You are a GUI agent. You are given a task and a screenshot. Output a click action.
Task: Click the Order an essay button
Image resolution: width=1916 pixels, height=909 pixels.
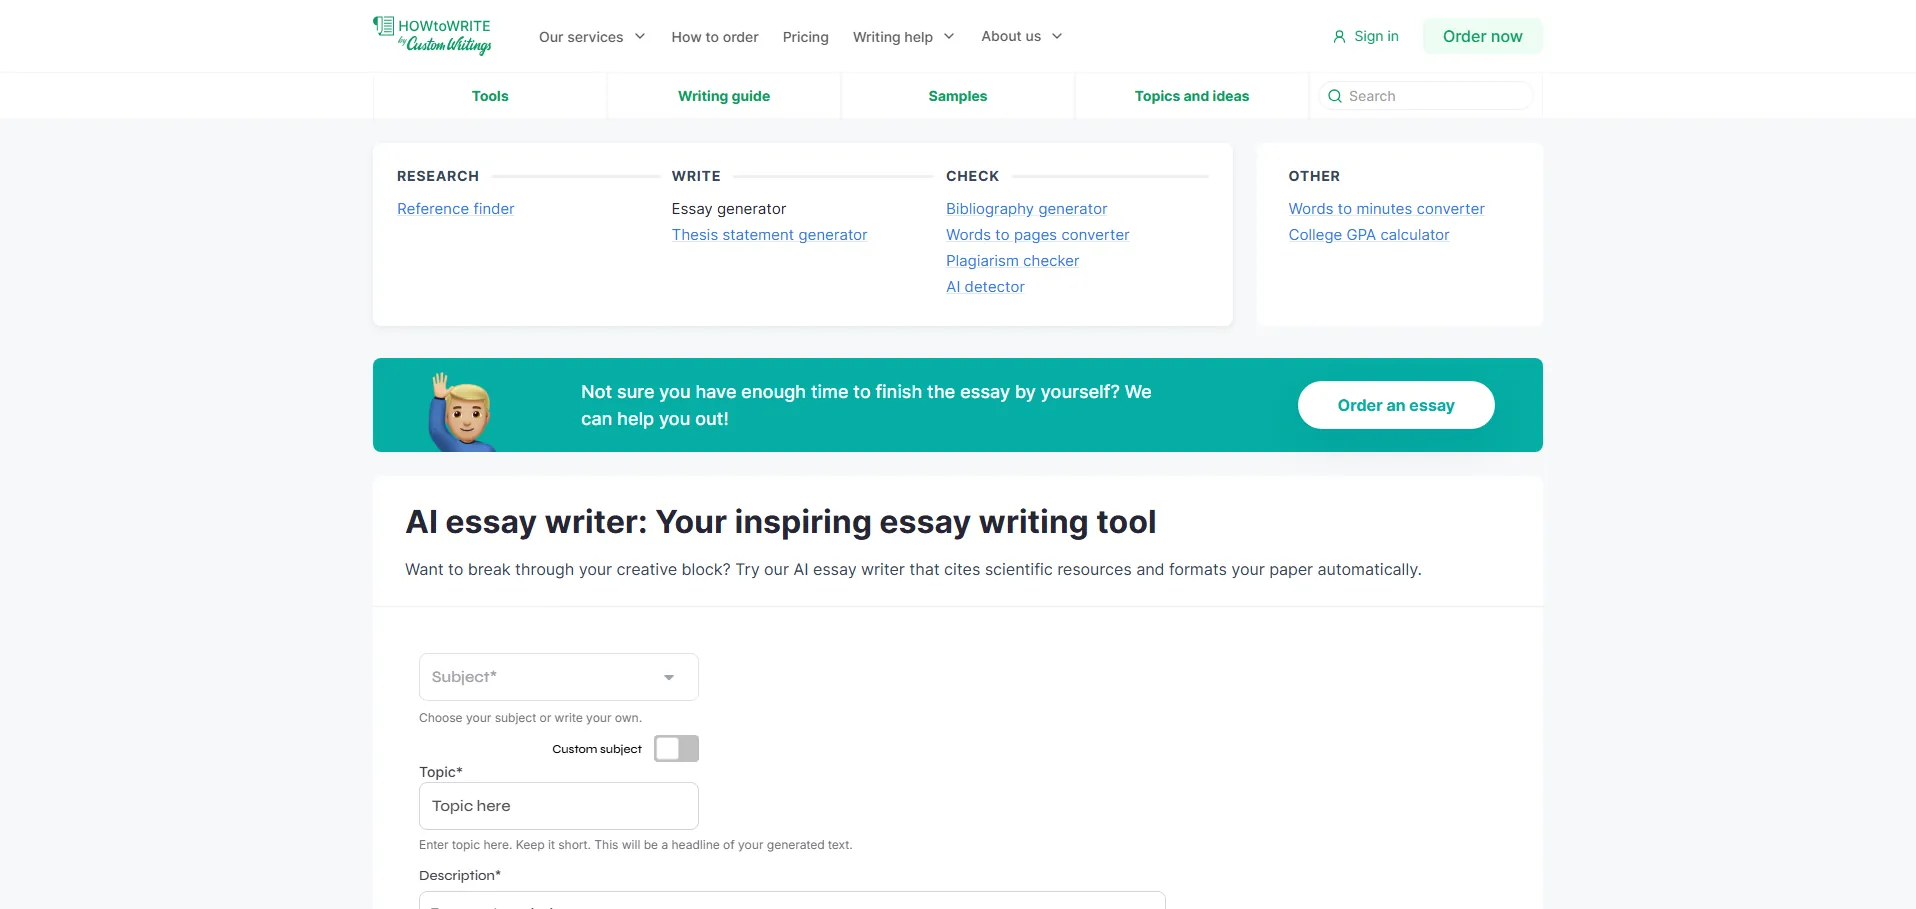tap(1395, 405)
